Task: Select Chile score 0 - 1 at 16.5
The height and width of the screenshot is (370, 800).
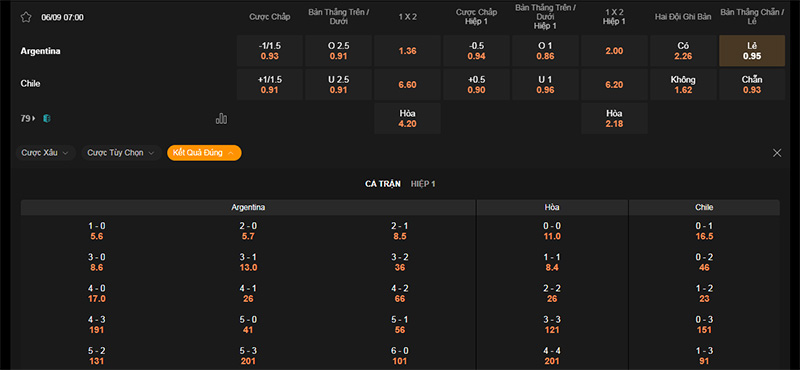Action: tap(704, 231)
